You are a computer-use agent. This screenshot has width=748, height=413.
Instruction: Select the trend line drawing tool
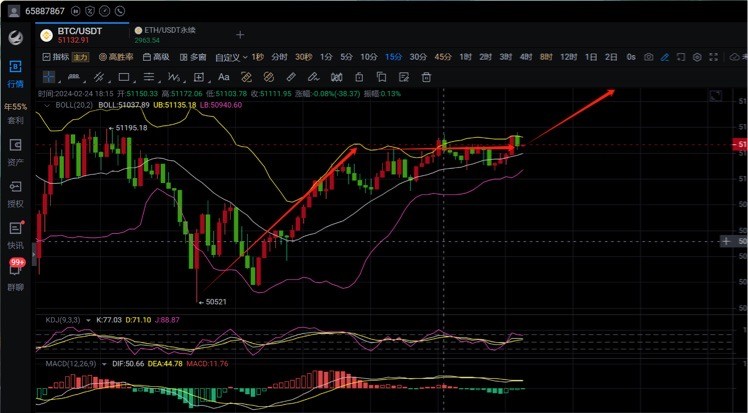[x=73, y=77]
